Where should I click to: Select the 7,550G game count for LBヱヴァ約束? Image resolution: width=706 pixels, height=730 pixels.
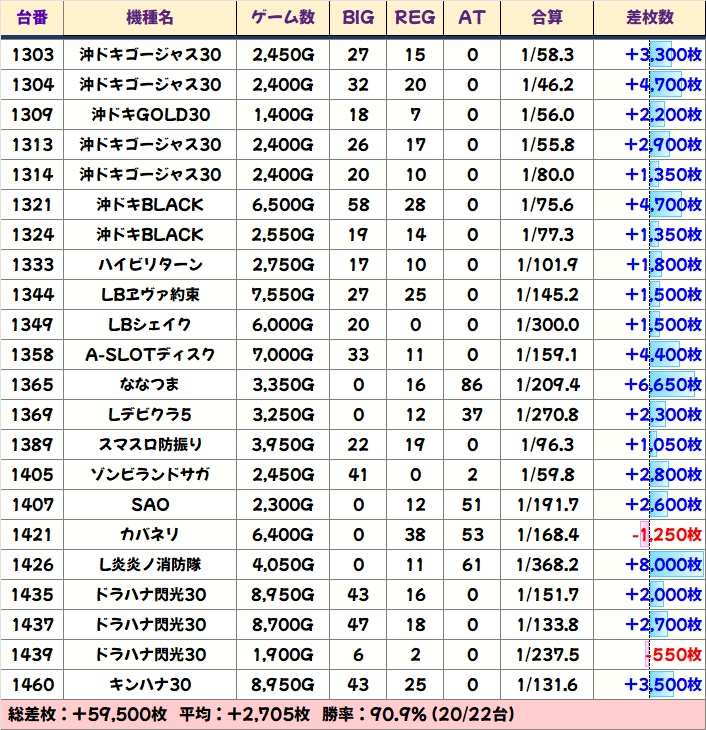(x=284, y=294)
